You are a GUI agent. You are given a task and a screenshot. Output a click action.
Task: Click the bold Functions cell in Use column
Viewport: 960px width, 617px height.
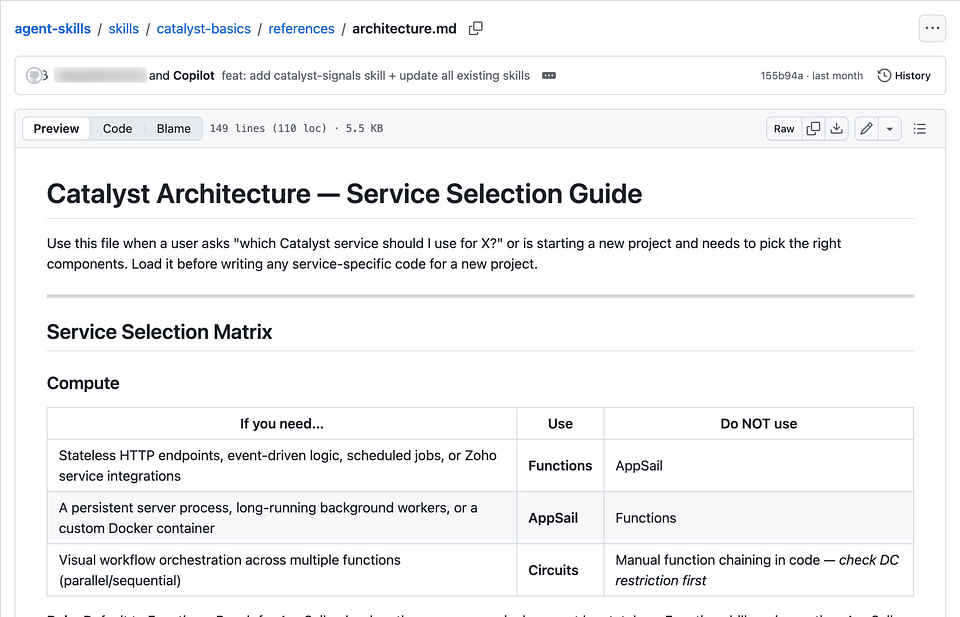coord(560,466)
